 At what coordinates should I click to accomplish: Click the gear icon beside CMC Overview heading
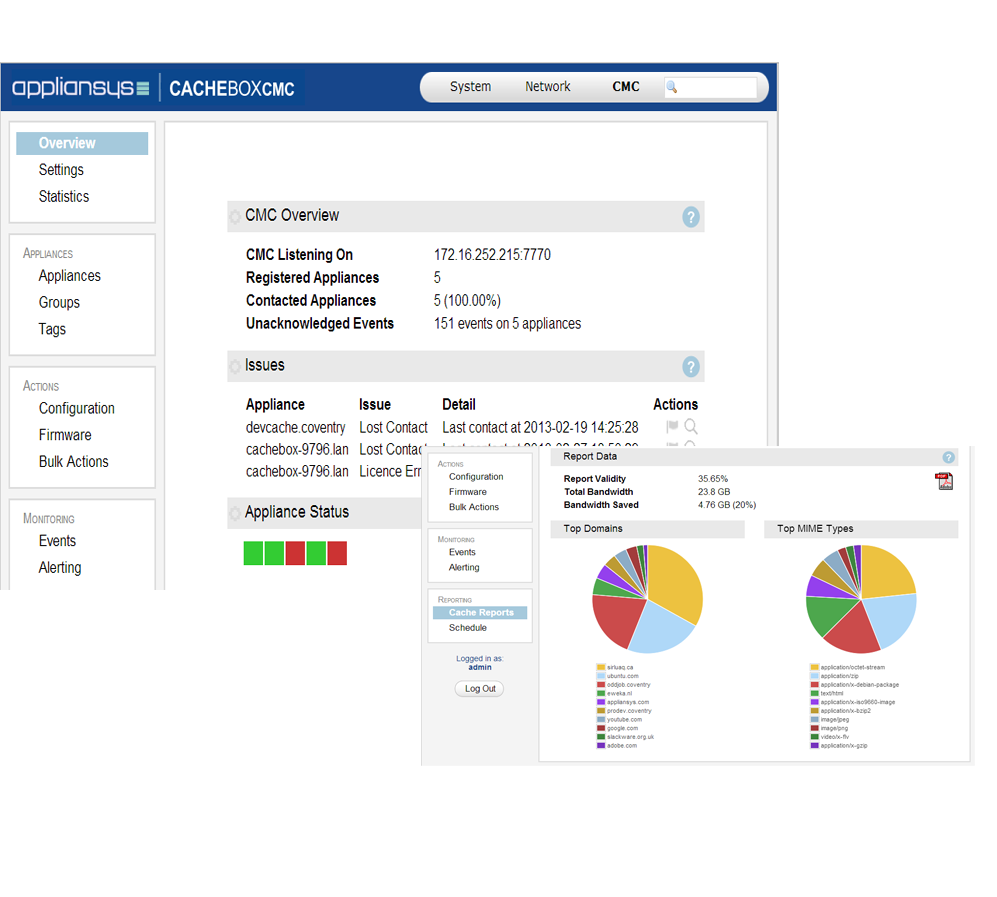coord(235,216)
